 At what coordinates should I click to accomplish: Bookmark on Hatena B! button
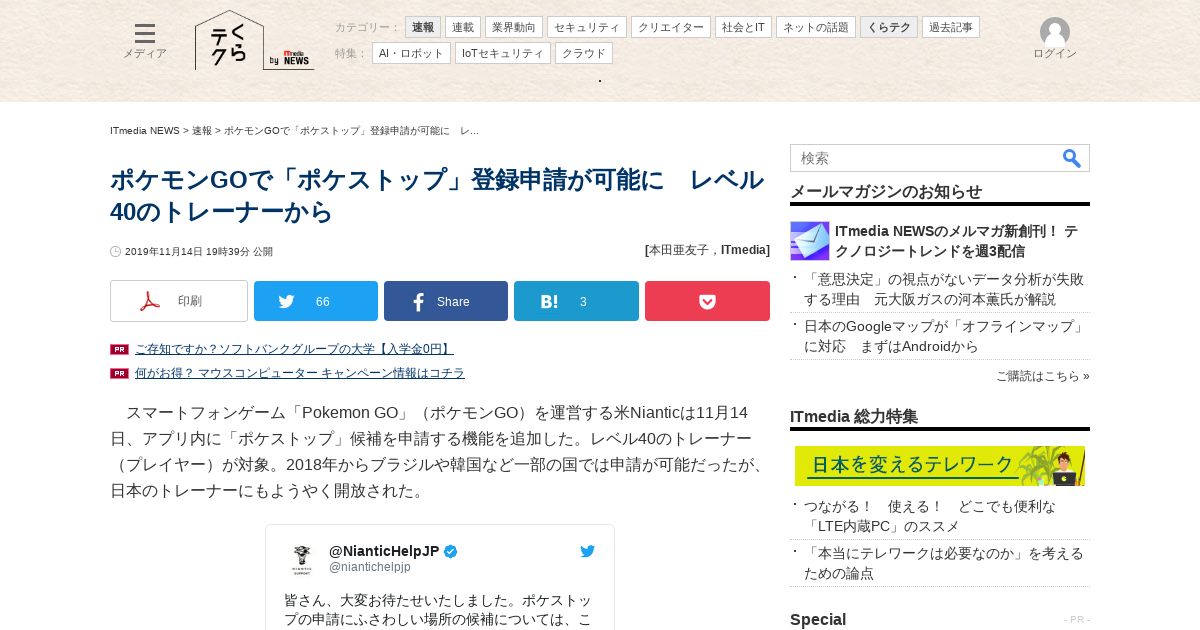576,301
